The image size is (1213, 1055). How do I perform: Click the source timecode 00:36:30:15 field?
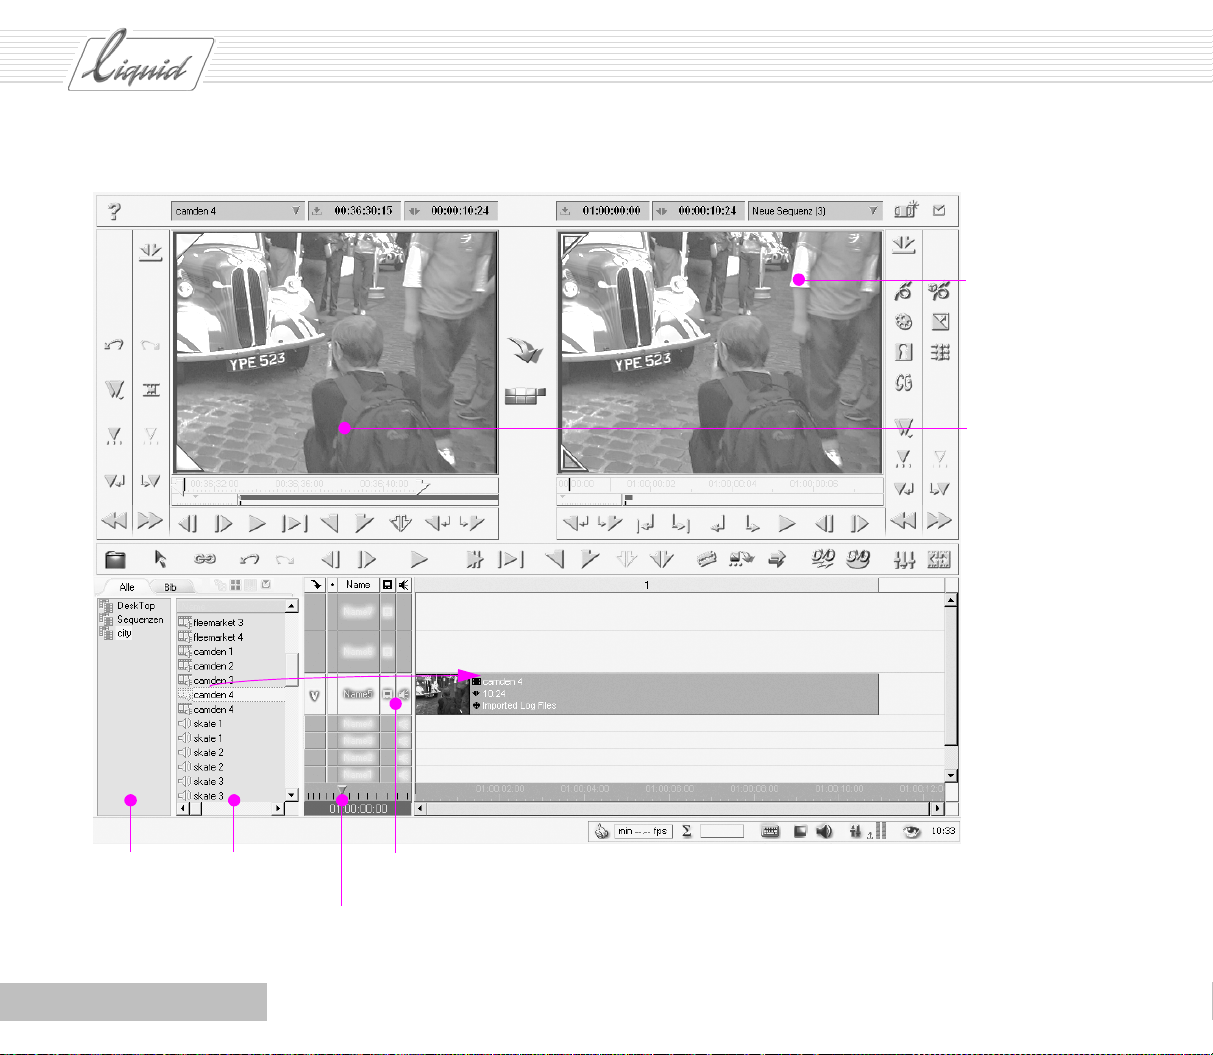tap(354, 211)
